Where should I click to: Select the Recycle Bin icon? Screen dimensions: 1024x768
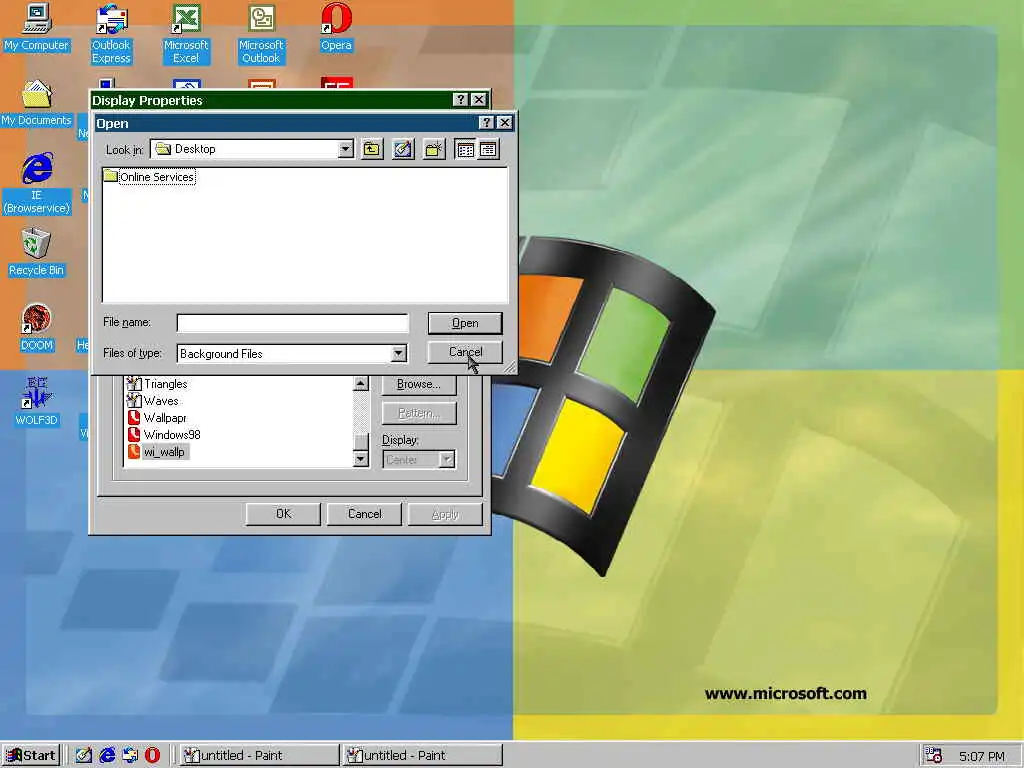click(x=37, y=253)
